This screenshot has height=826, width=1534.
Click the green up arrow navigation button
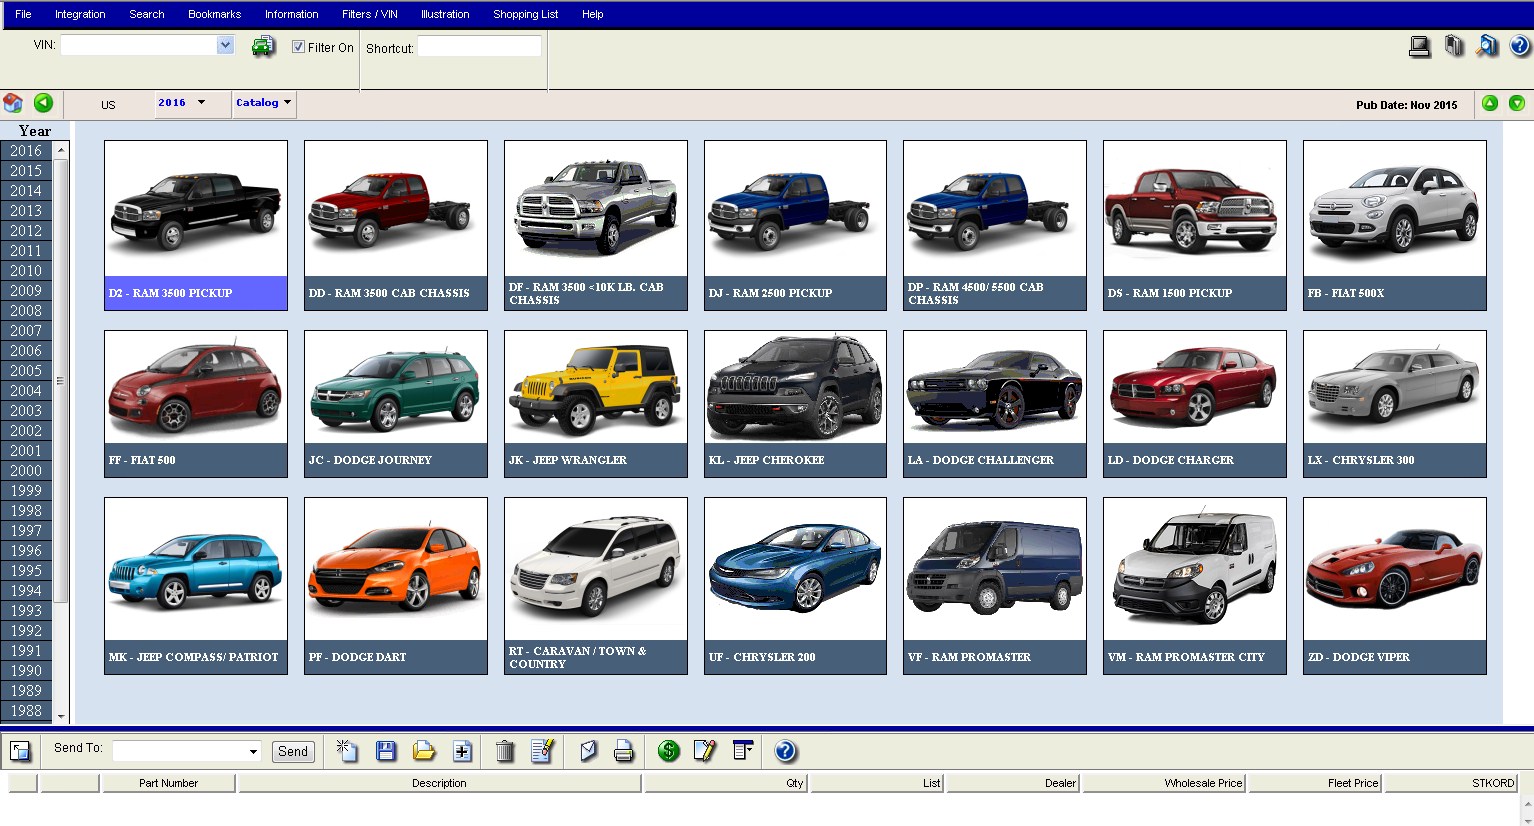1490,103
